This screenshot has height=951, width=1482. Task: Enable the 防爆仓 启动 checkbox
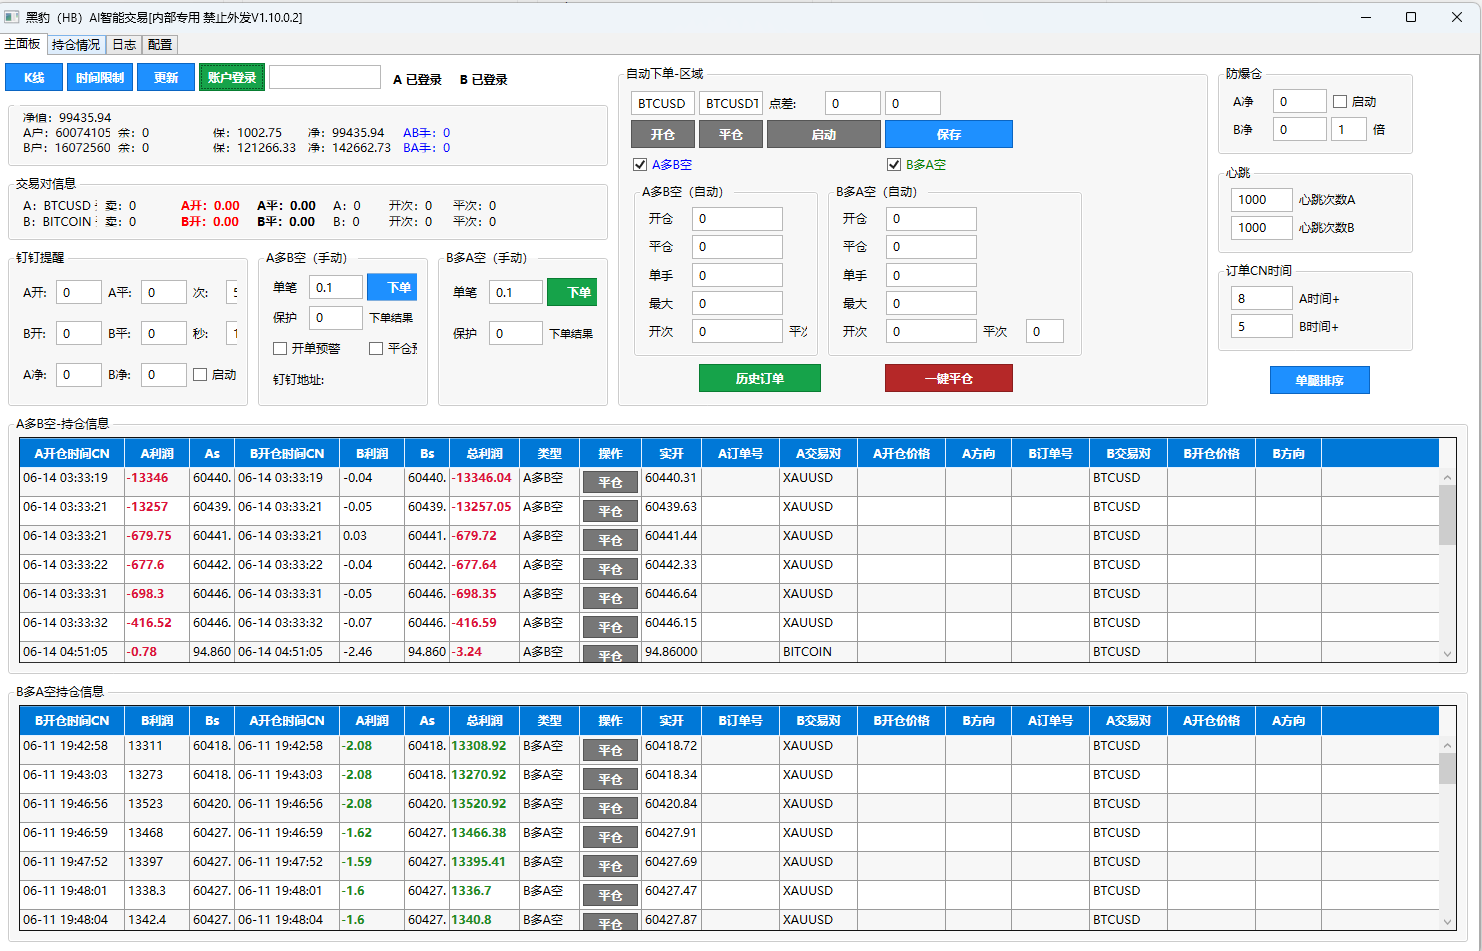[1340, 102]
